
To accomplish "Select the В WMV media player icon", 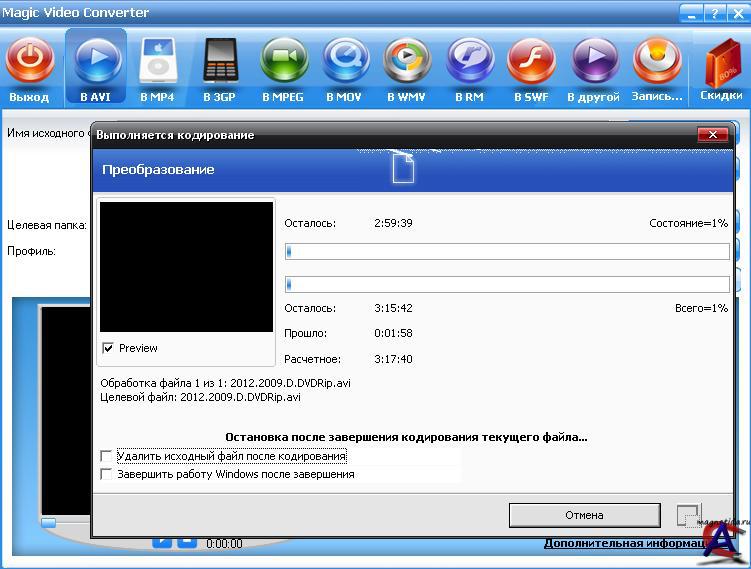I will 407,60.
